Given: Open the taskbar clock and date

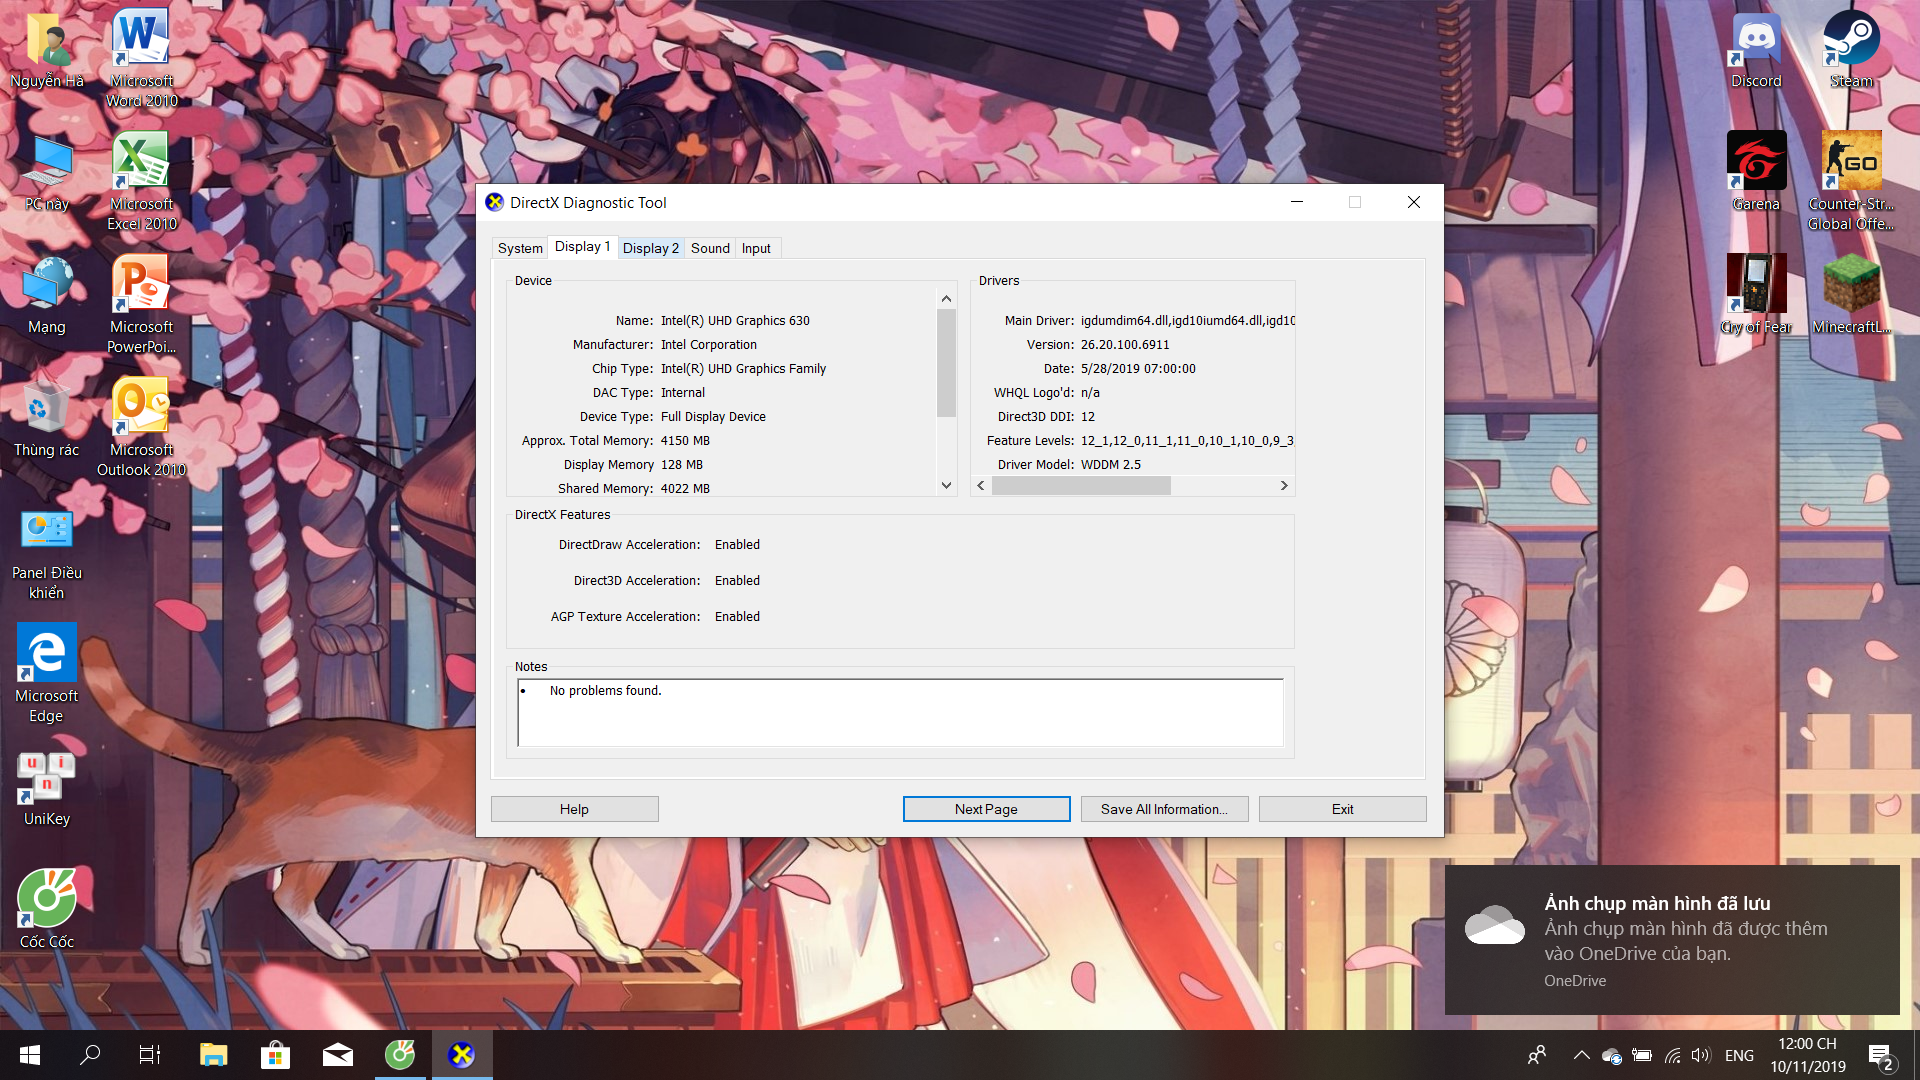Looking at the screenshot, I should click(1807, 1055).
